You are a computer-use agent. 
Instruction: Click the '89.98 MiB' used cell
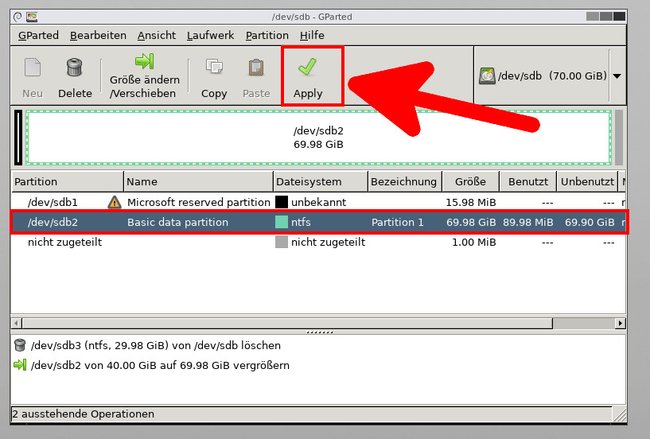point(528,222)
